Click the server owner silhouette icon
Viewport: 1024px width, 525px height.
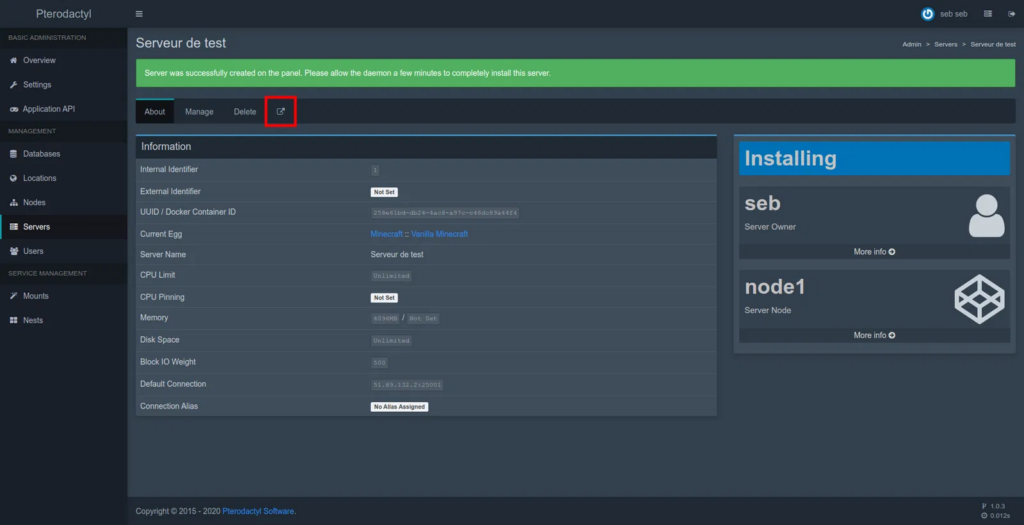click(986, 215)
